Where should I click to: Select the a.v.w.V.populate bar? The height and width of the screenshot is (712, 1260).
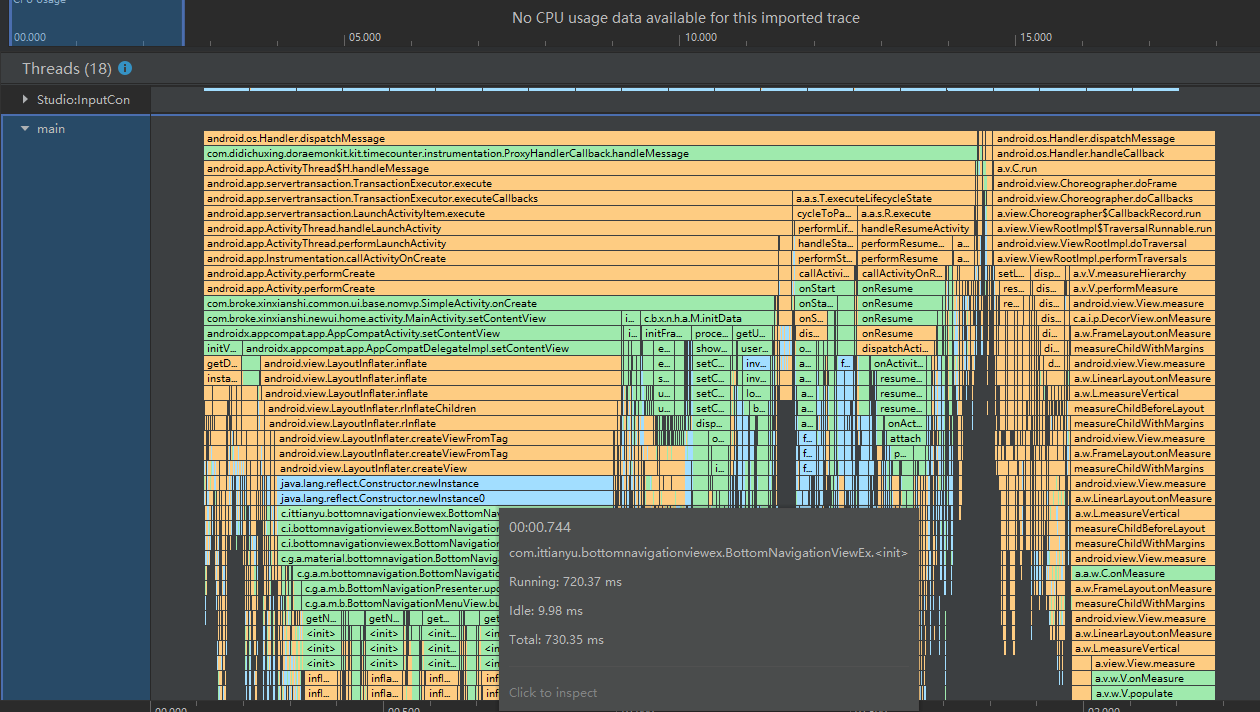pos(1154,694)
